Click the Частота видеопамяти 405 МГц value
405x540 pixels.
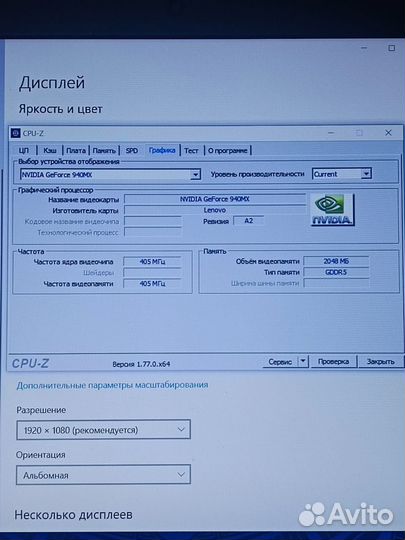tap(152, 284)
